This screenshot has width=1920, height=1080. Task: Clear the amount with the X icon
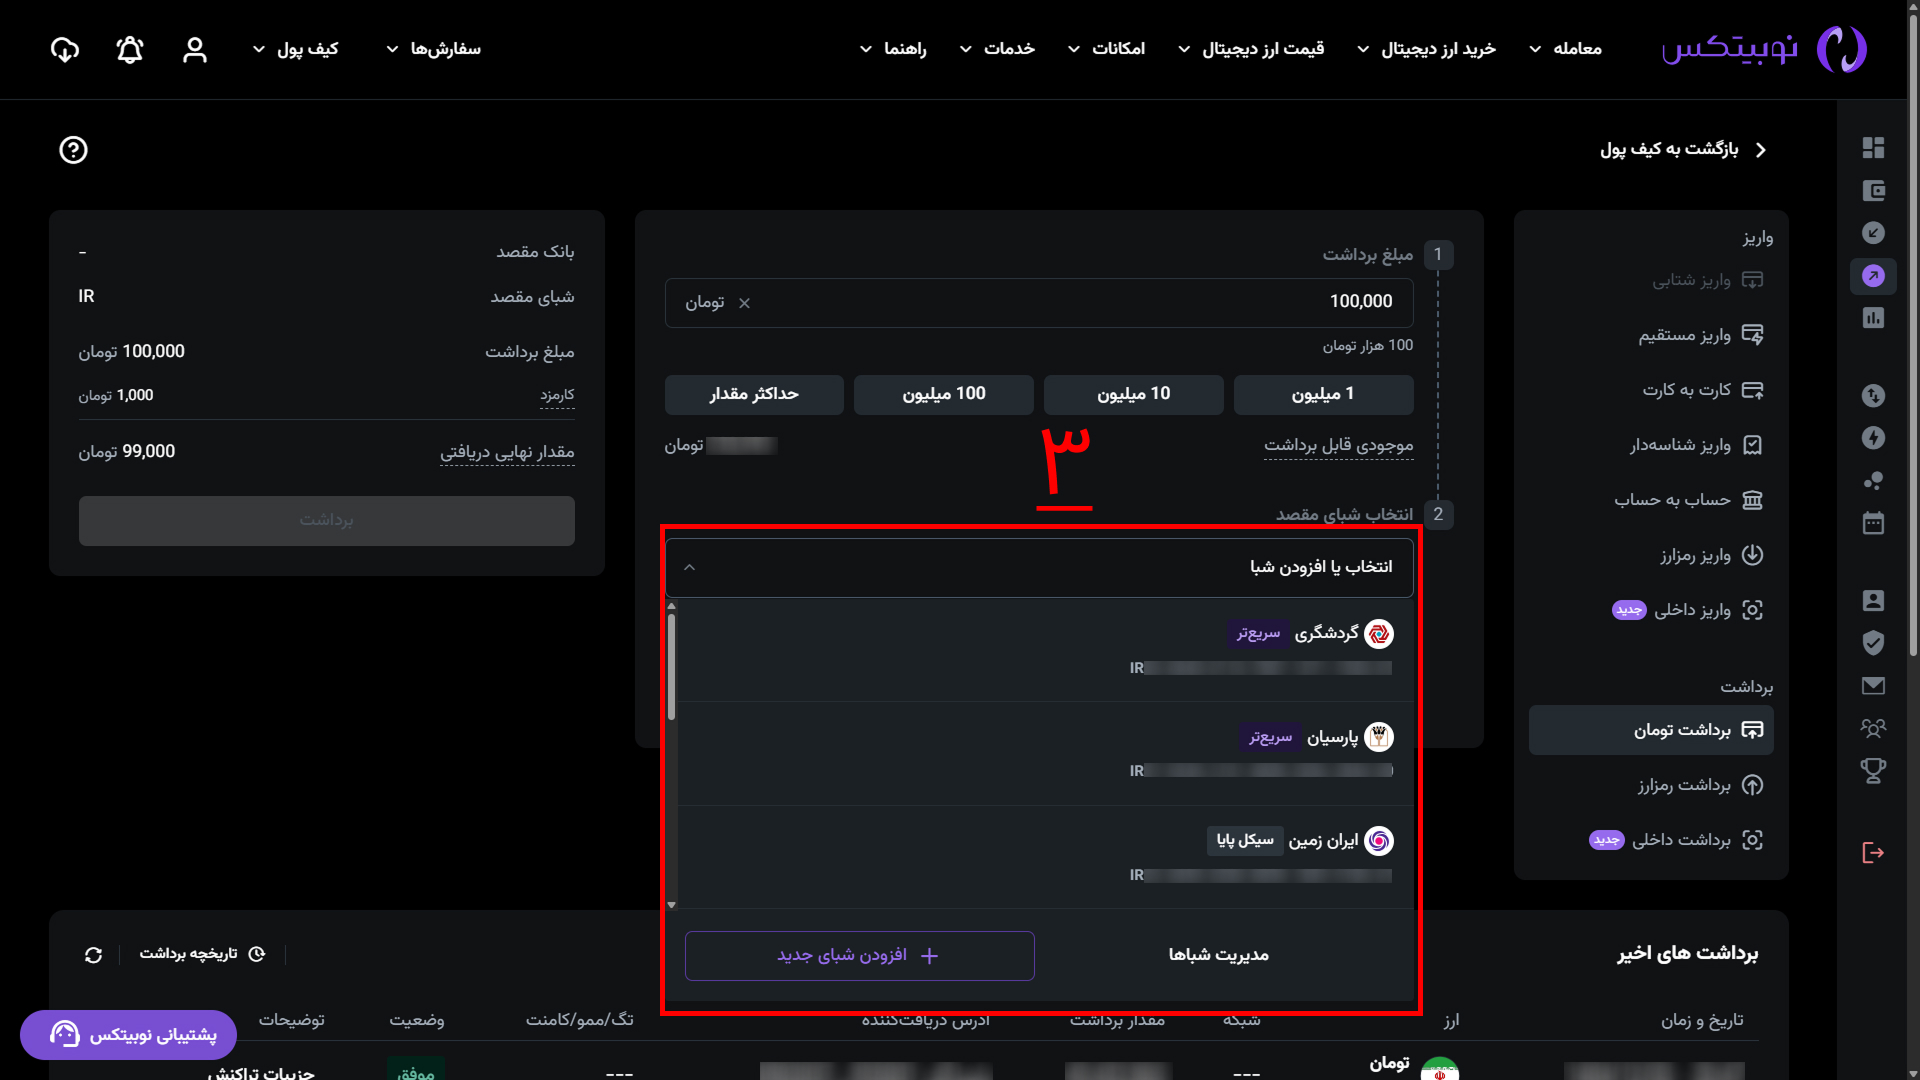click(744, 303)
